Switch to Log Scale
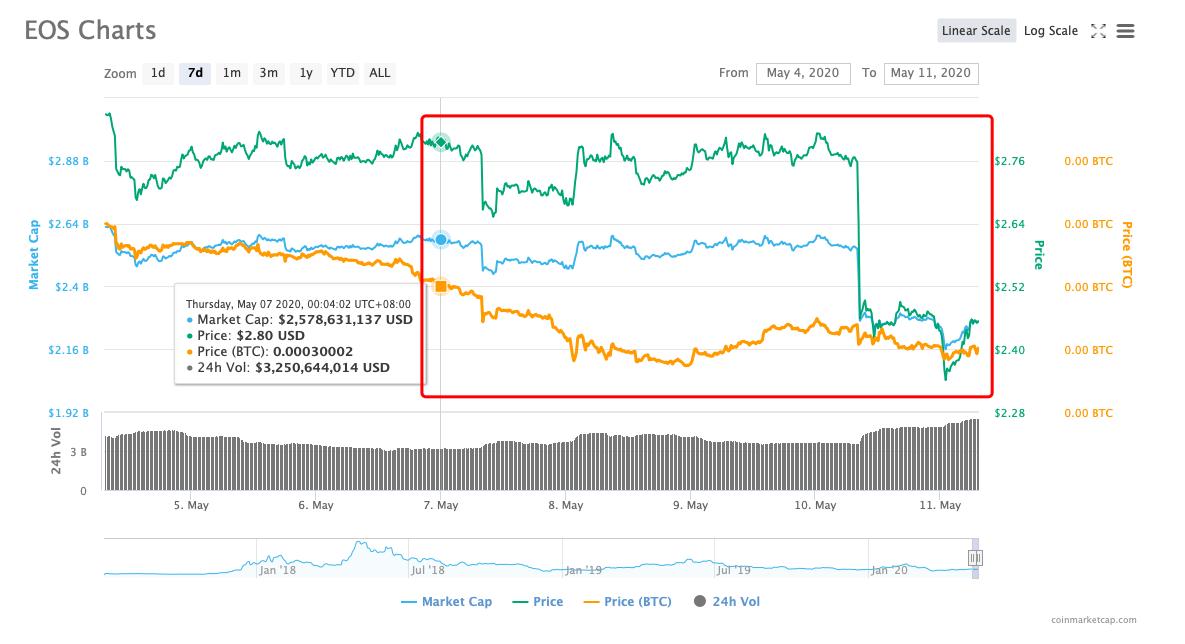 coord(1050,31)
